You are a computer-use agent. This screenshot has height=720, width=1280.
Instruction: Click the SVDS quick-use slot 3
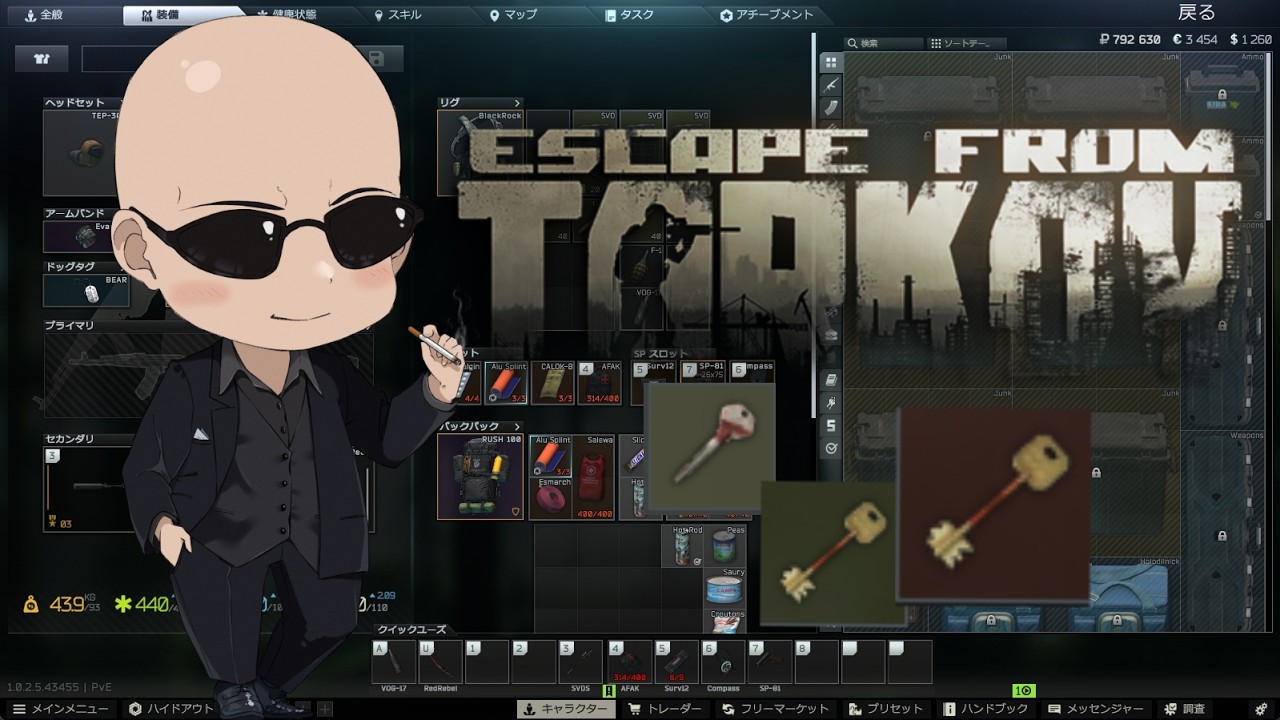[x=581, y=664]
